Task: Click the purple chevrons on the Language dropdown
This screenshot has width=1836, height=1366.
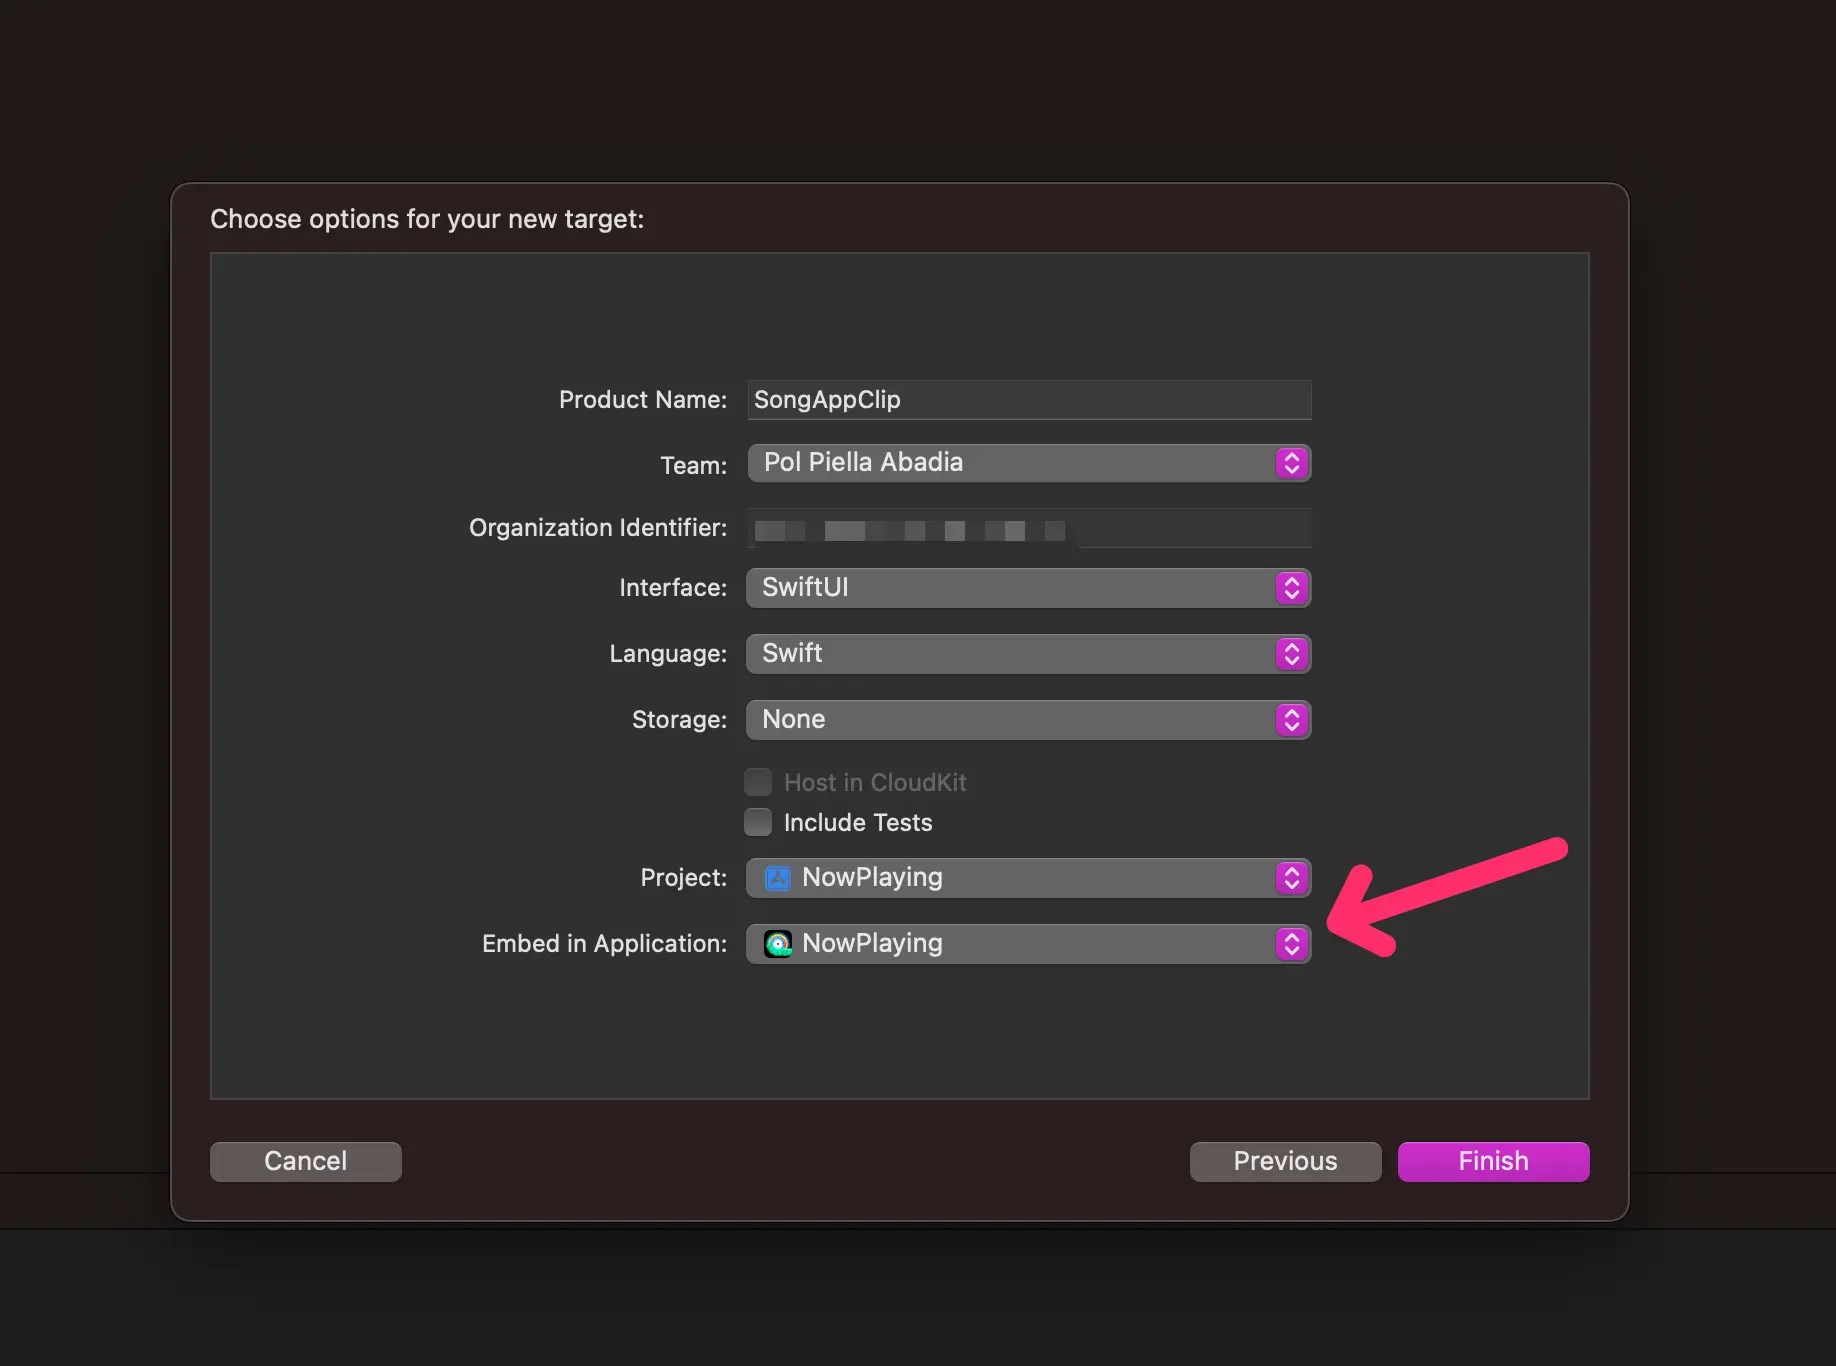Action: point(1291,653)
